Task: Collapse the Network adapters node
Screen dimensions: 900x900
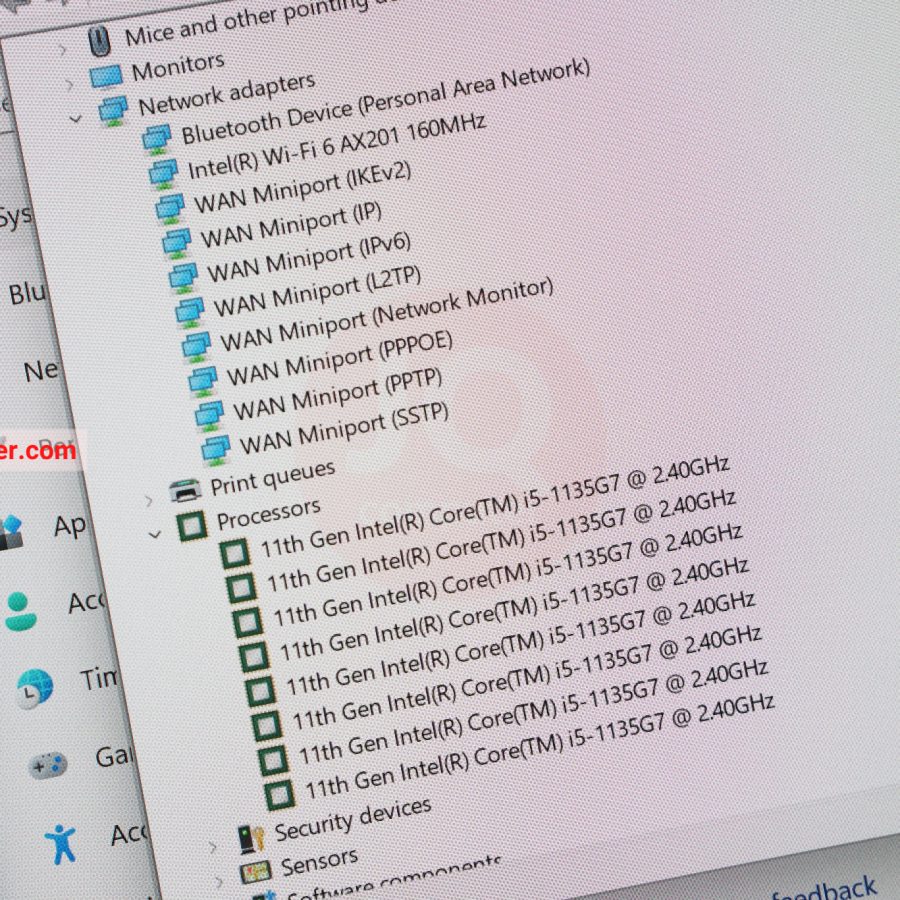Action: [75, 119]
